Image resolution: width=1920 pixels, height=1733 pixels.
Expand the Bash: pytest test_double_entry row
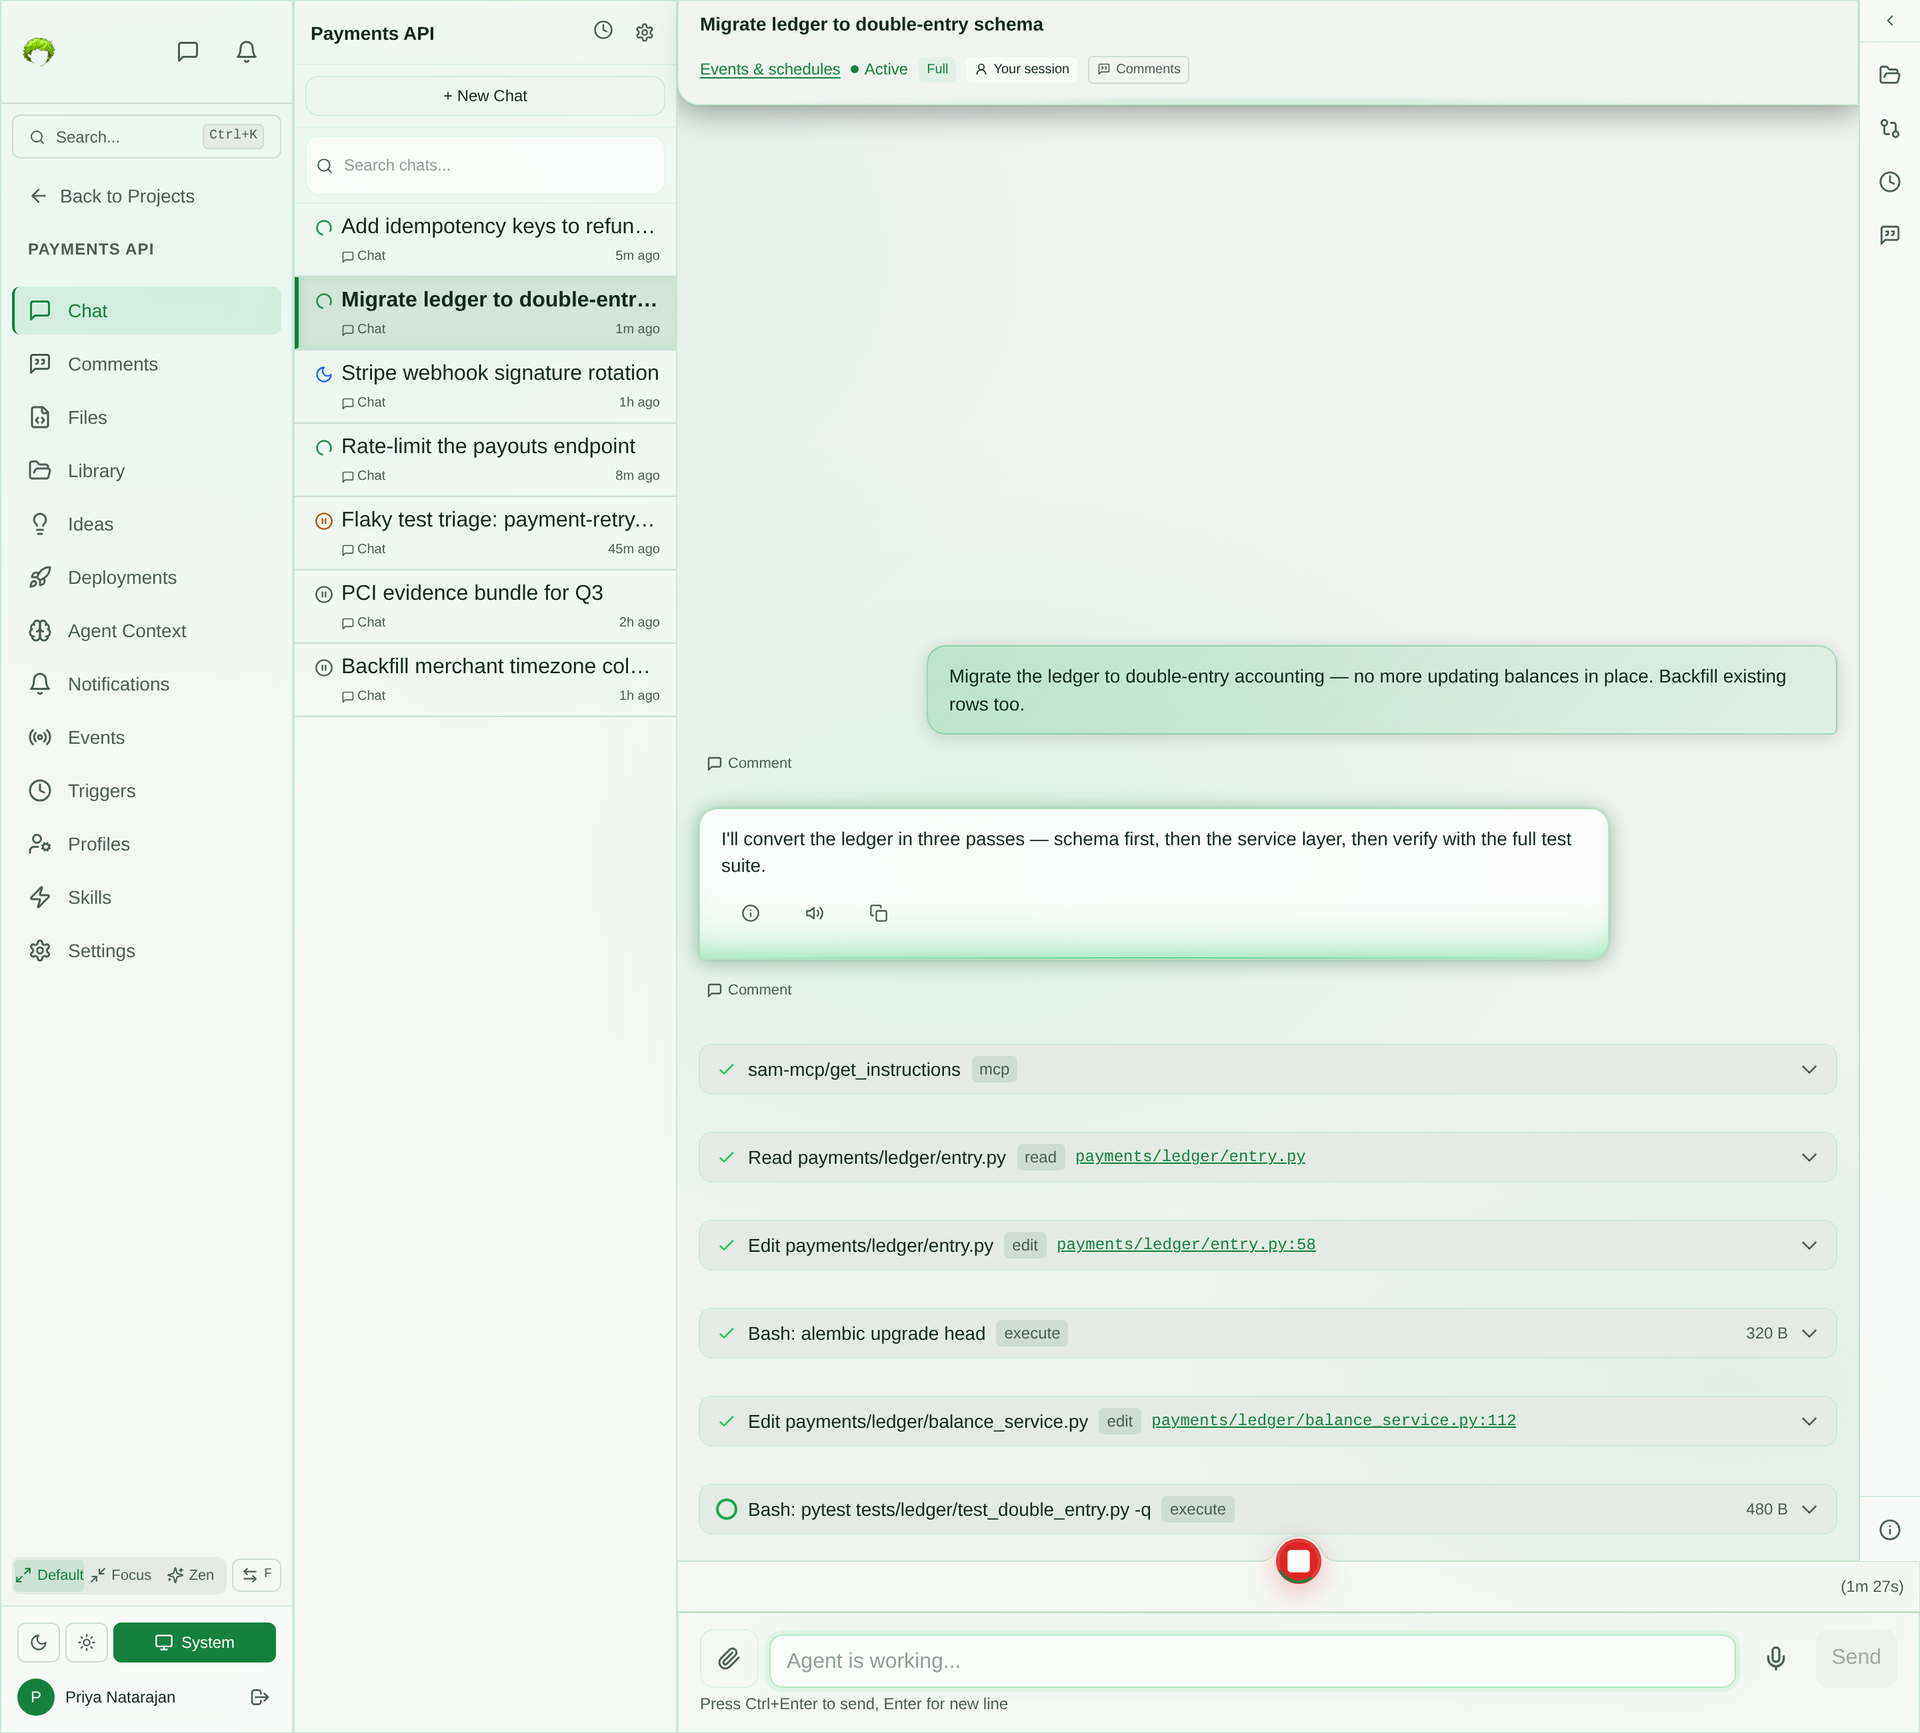click(1267, 1509)
